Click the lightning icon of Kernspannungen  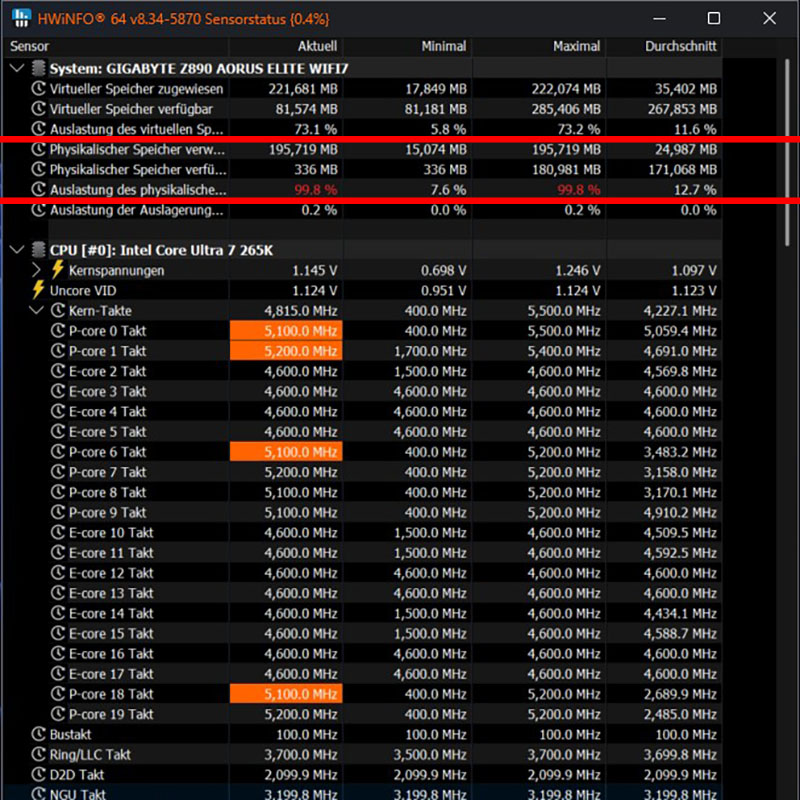point(58,269)
